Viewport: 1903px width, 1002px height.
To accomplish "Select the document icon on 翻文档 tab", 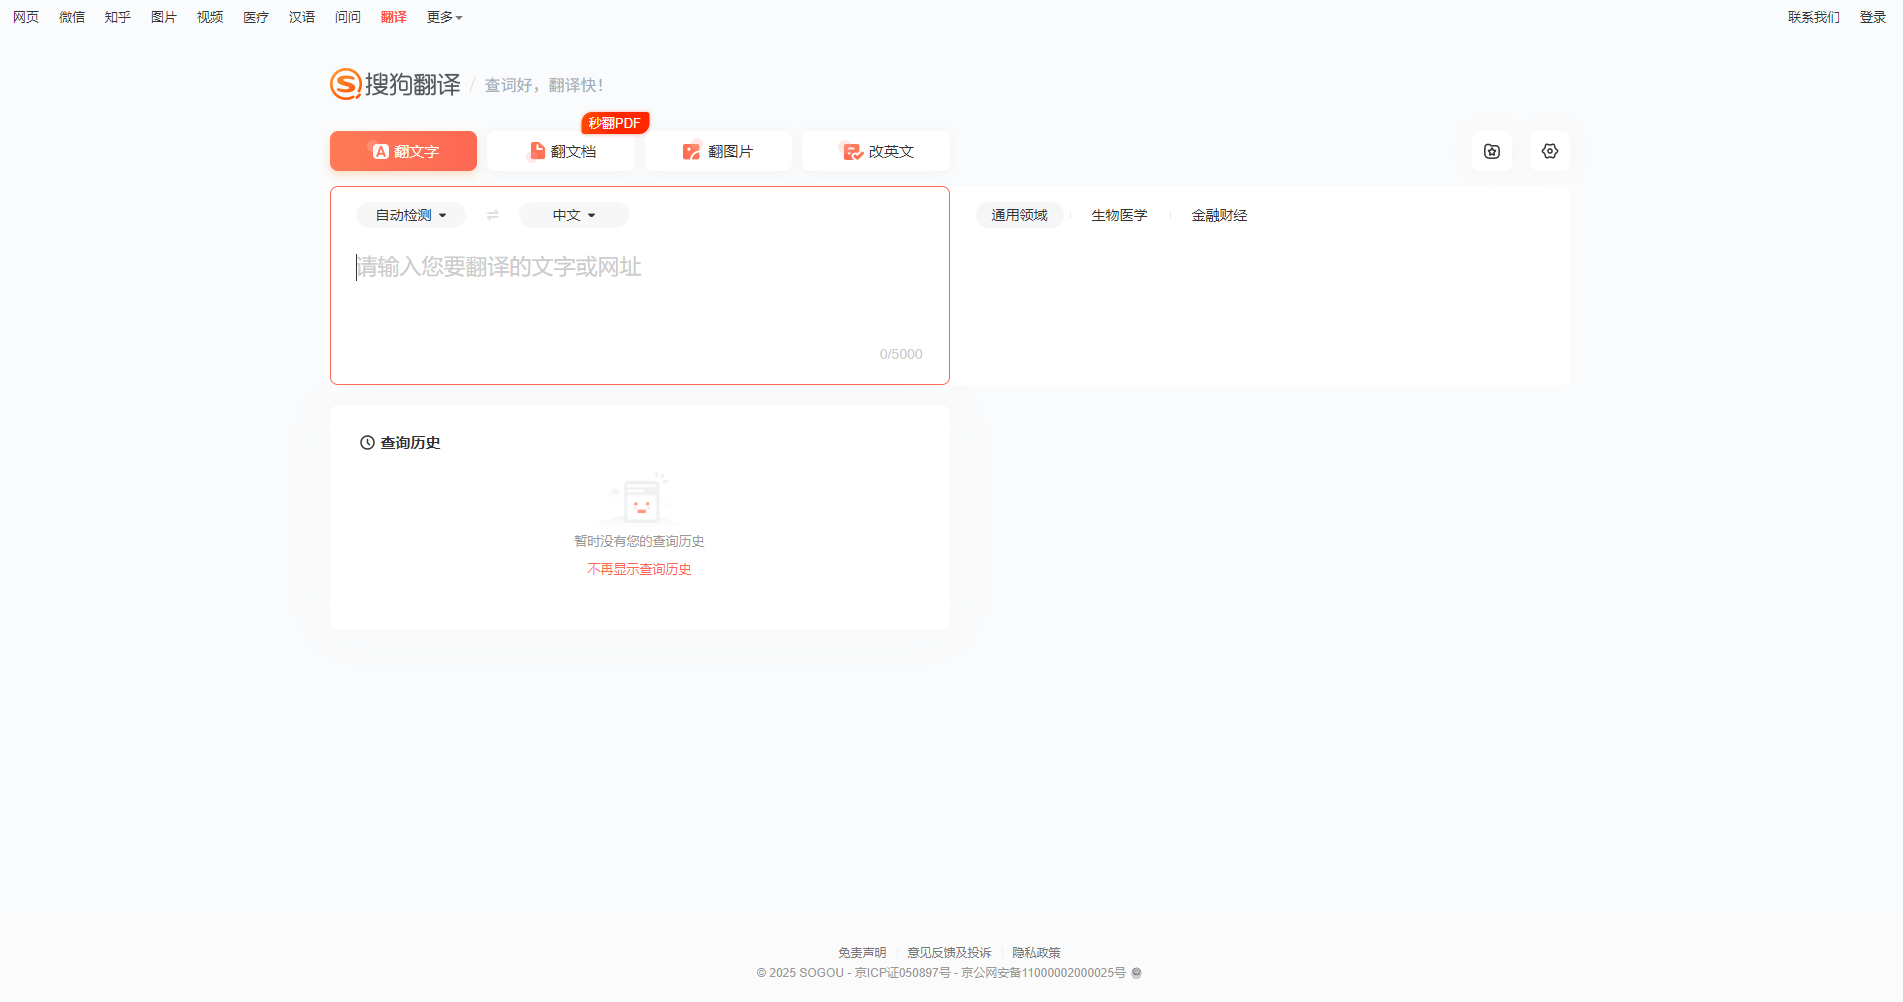I will click(535, 151).
